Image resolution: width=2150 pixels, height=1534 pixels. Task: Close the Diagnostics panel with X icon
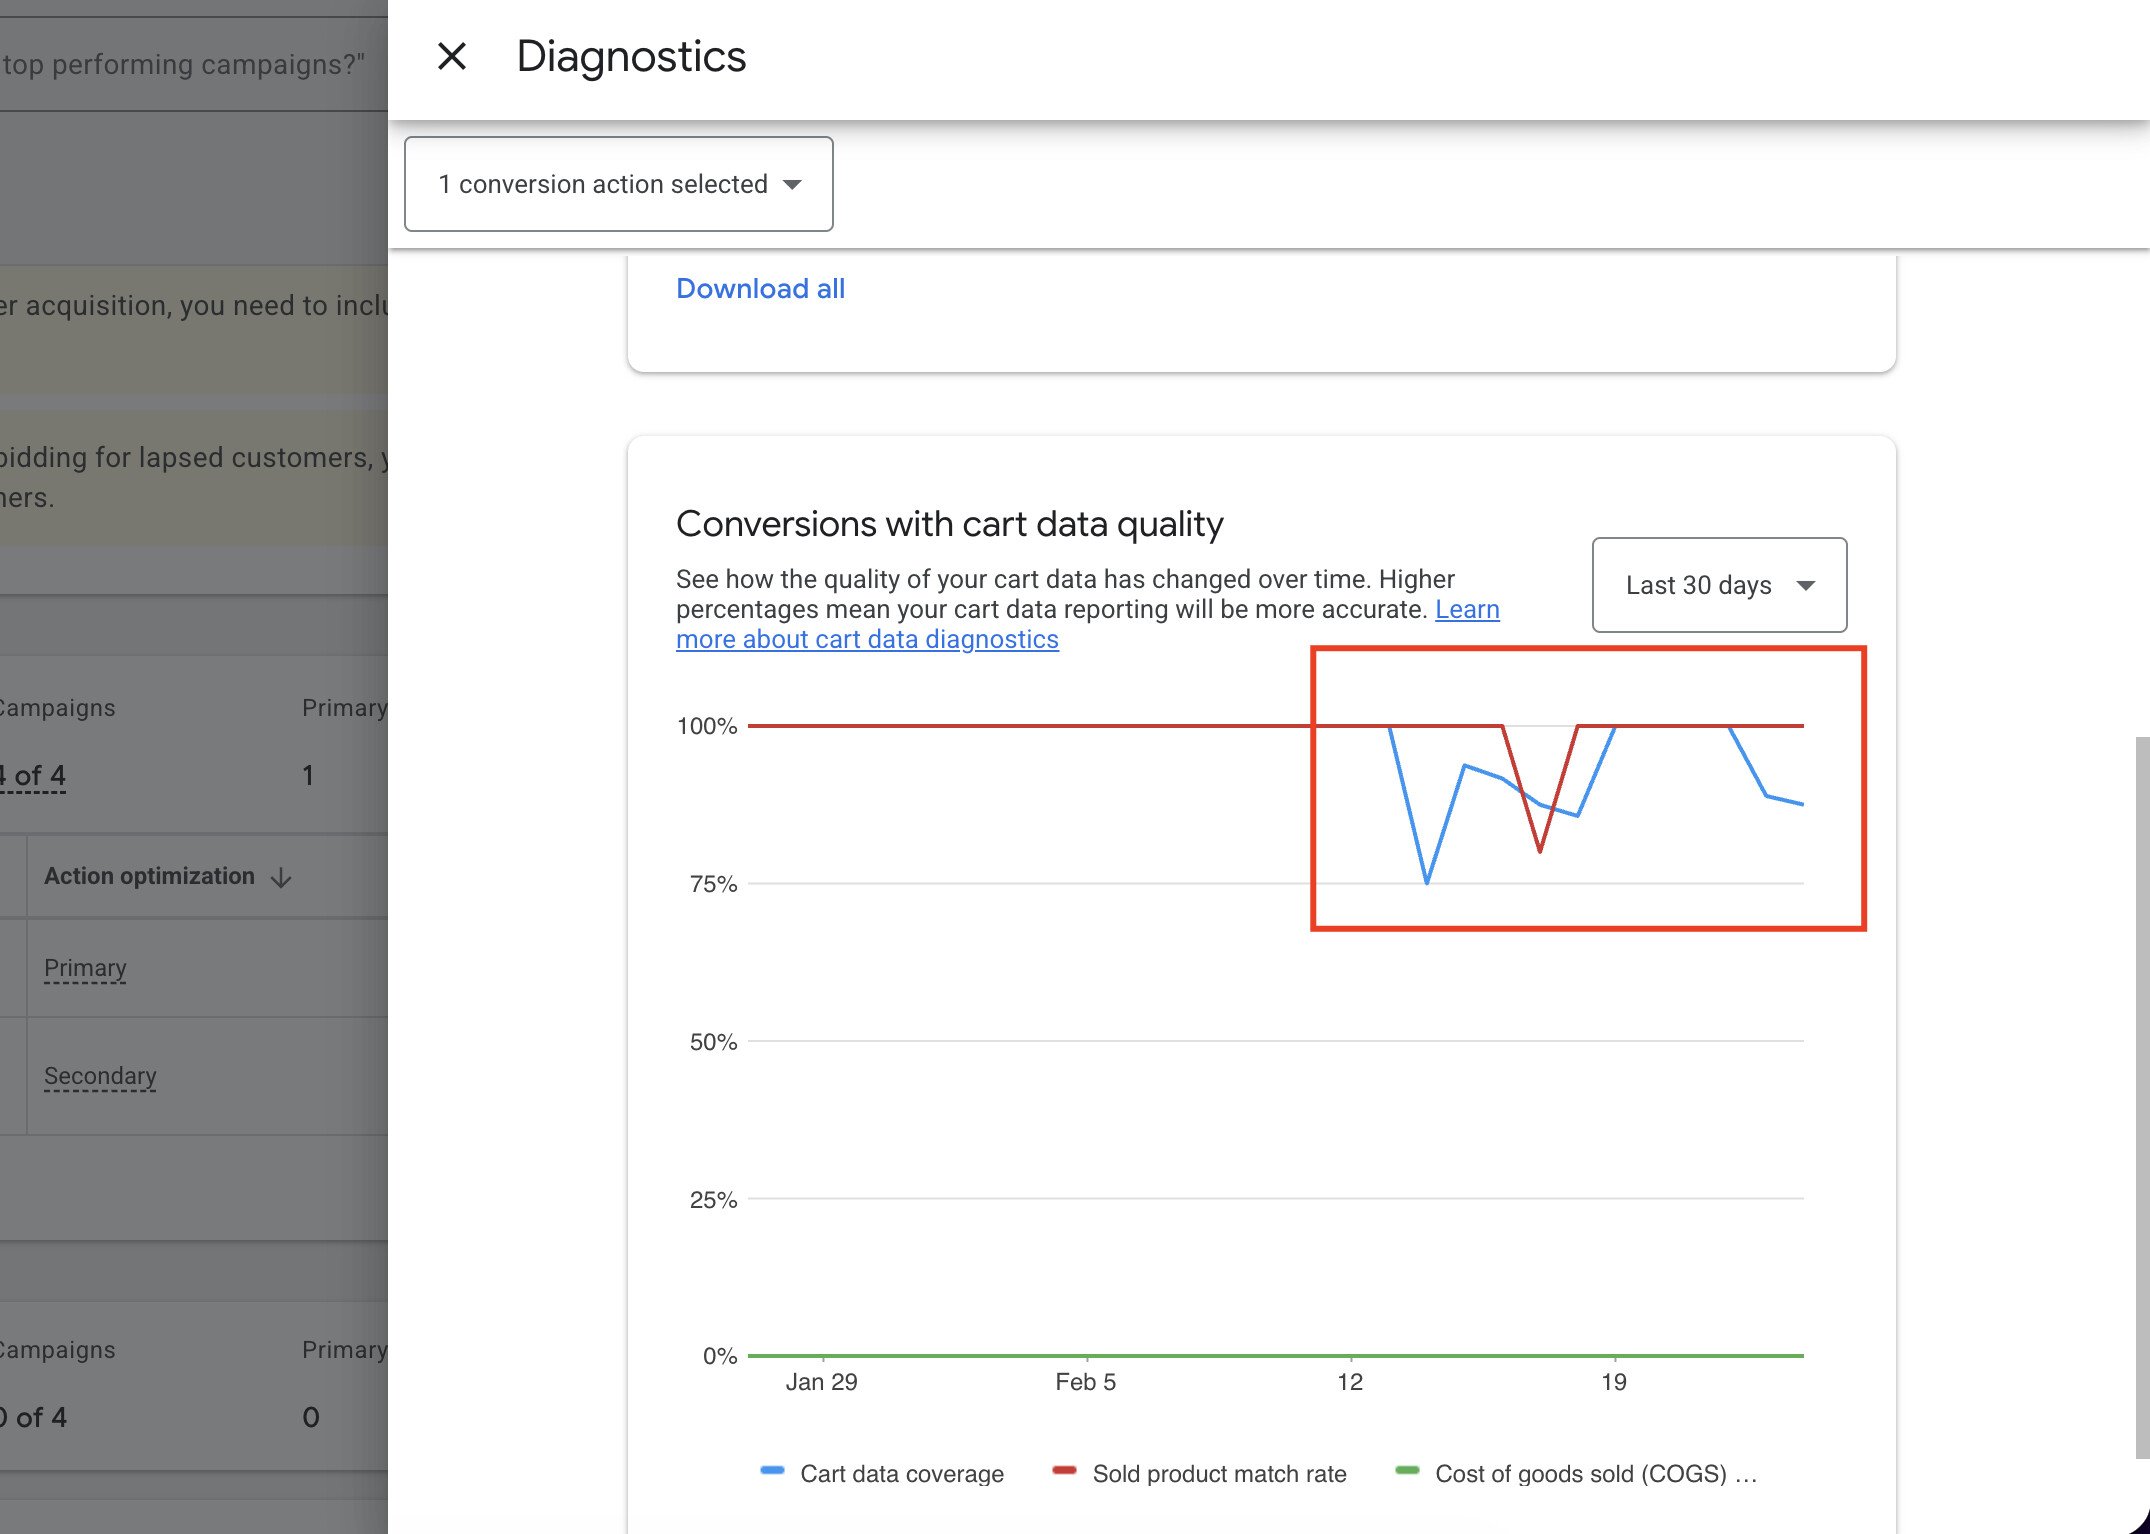click(x=452, y=56)
